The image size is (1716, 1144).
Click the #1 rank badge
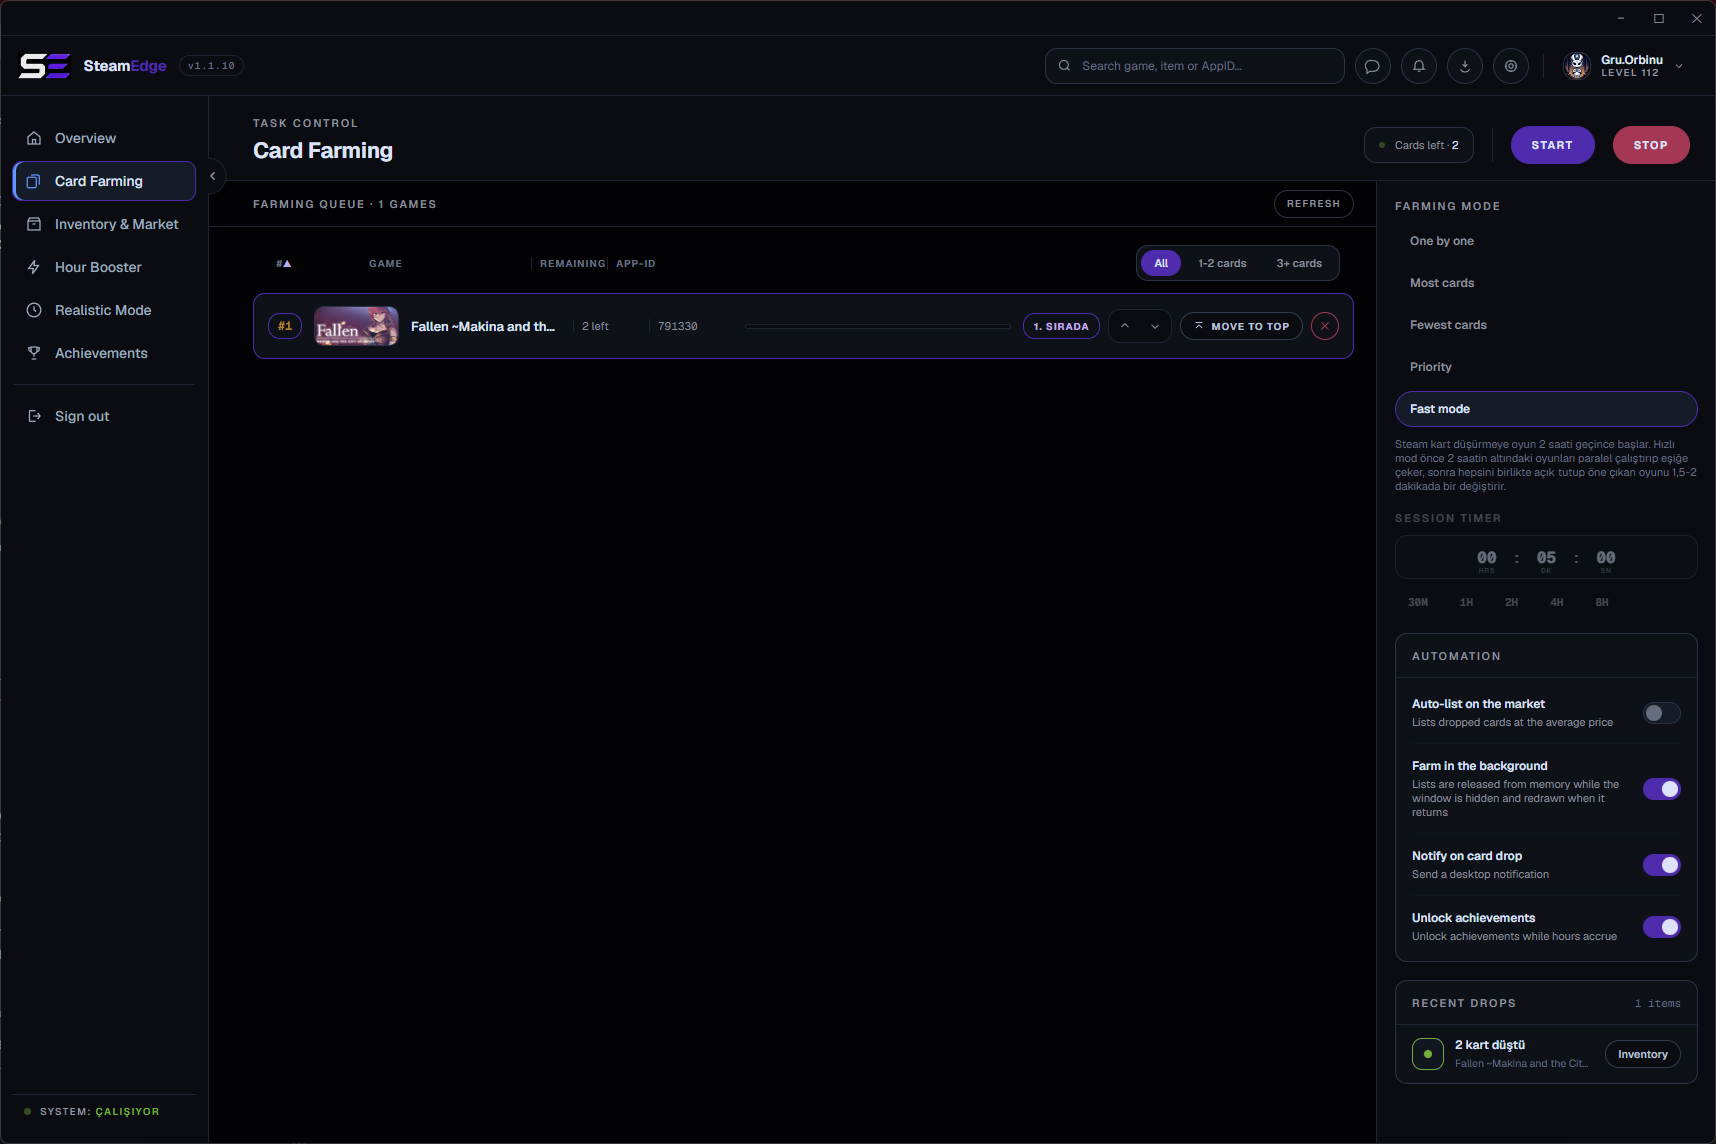coord(285,326)
